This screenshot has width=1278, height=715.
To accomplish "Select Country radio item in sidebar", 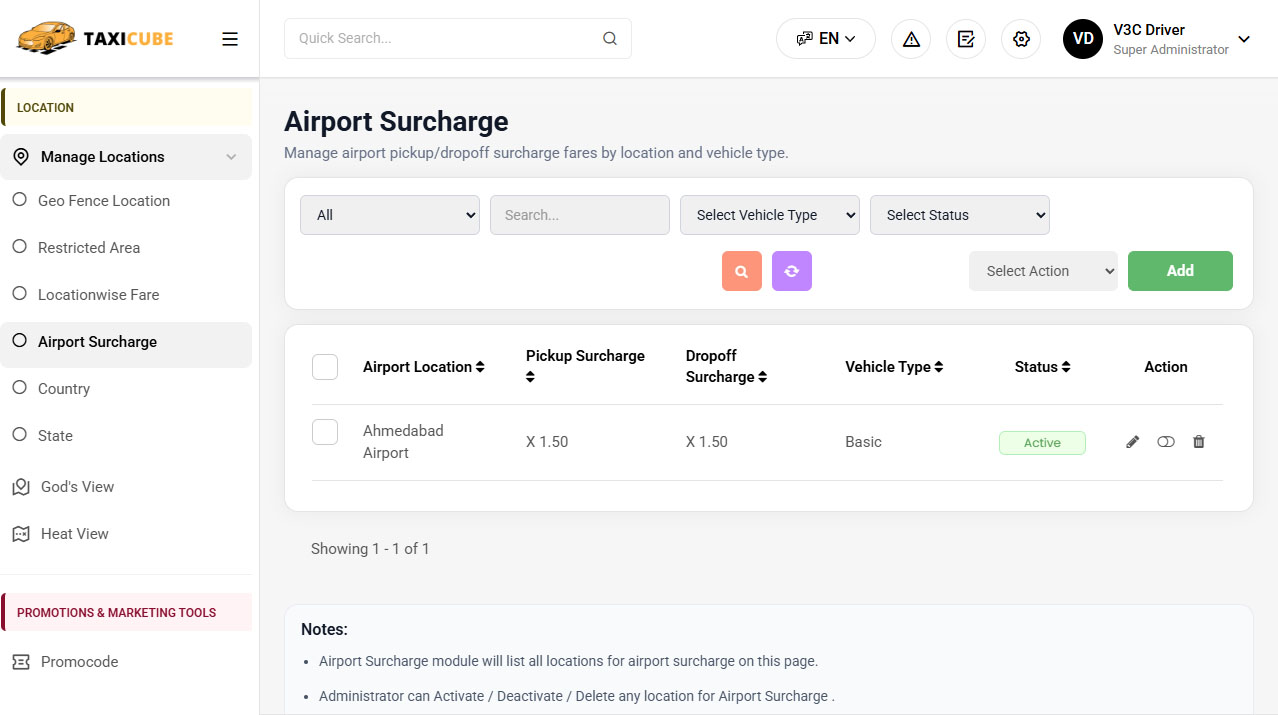I will tap(19, 388).
